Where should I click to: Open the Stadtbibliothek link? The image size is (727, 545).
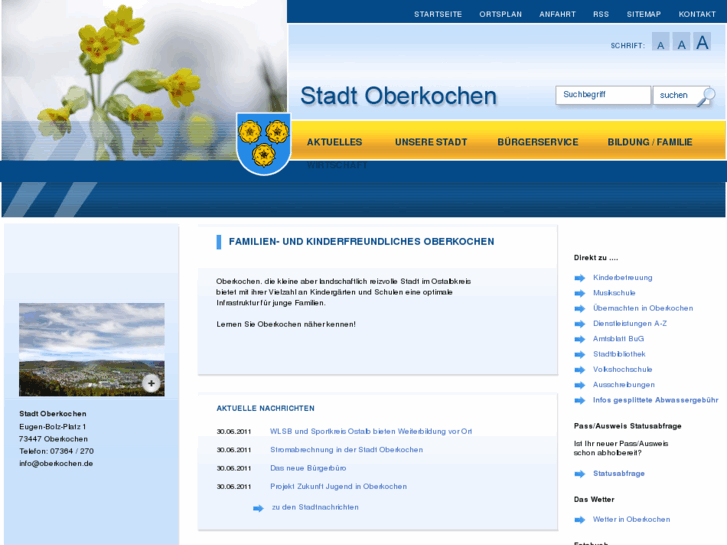(x=619, y=354)
